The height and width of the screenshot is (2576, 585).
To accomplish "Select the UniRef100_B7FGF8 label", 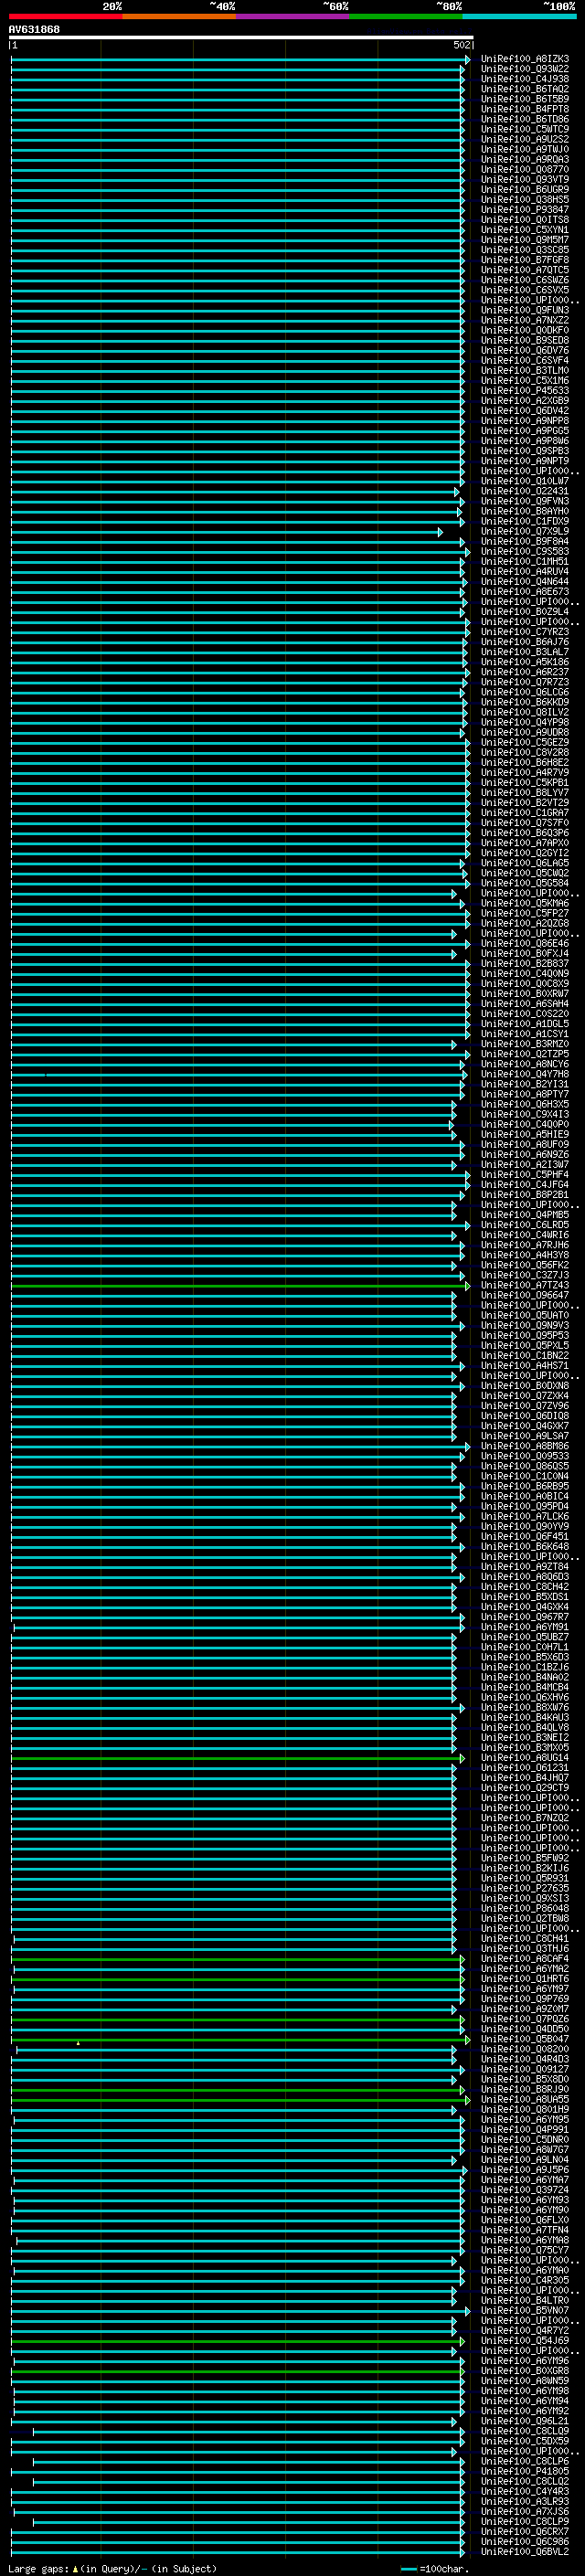I will tap(524, 260).
